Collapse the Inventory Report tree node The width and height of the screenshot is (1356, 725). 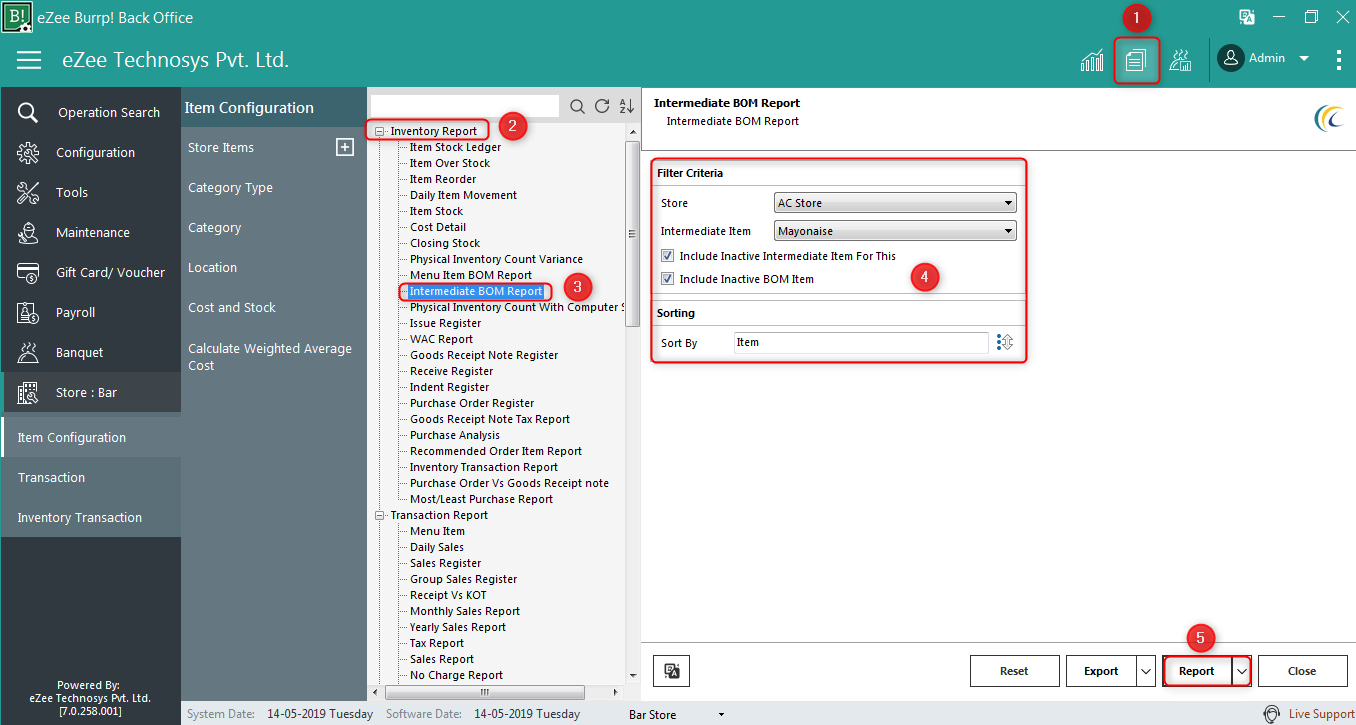pos(379,131)
